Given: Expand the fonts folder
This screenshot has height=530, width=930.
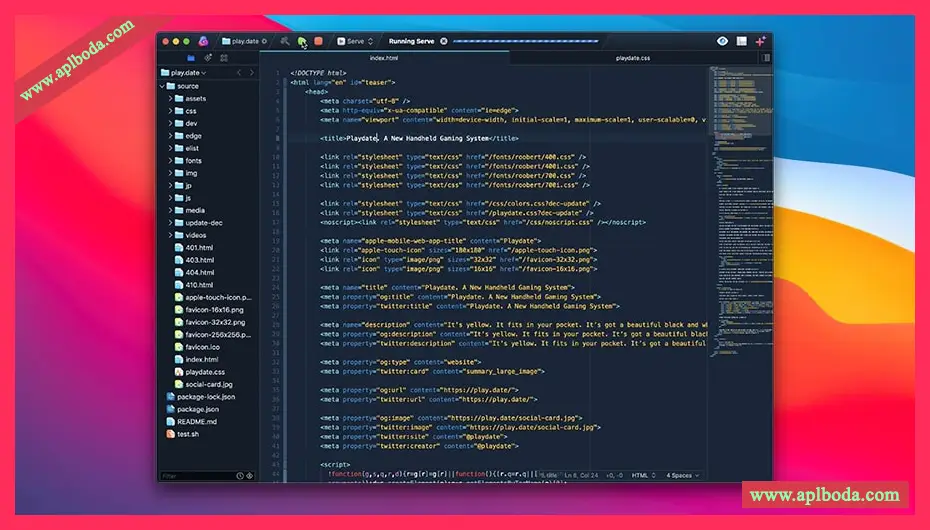Looking at the screenshot, I should (x=171, y=160).
